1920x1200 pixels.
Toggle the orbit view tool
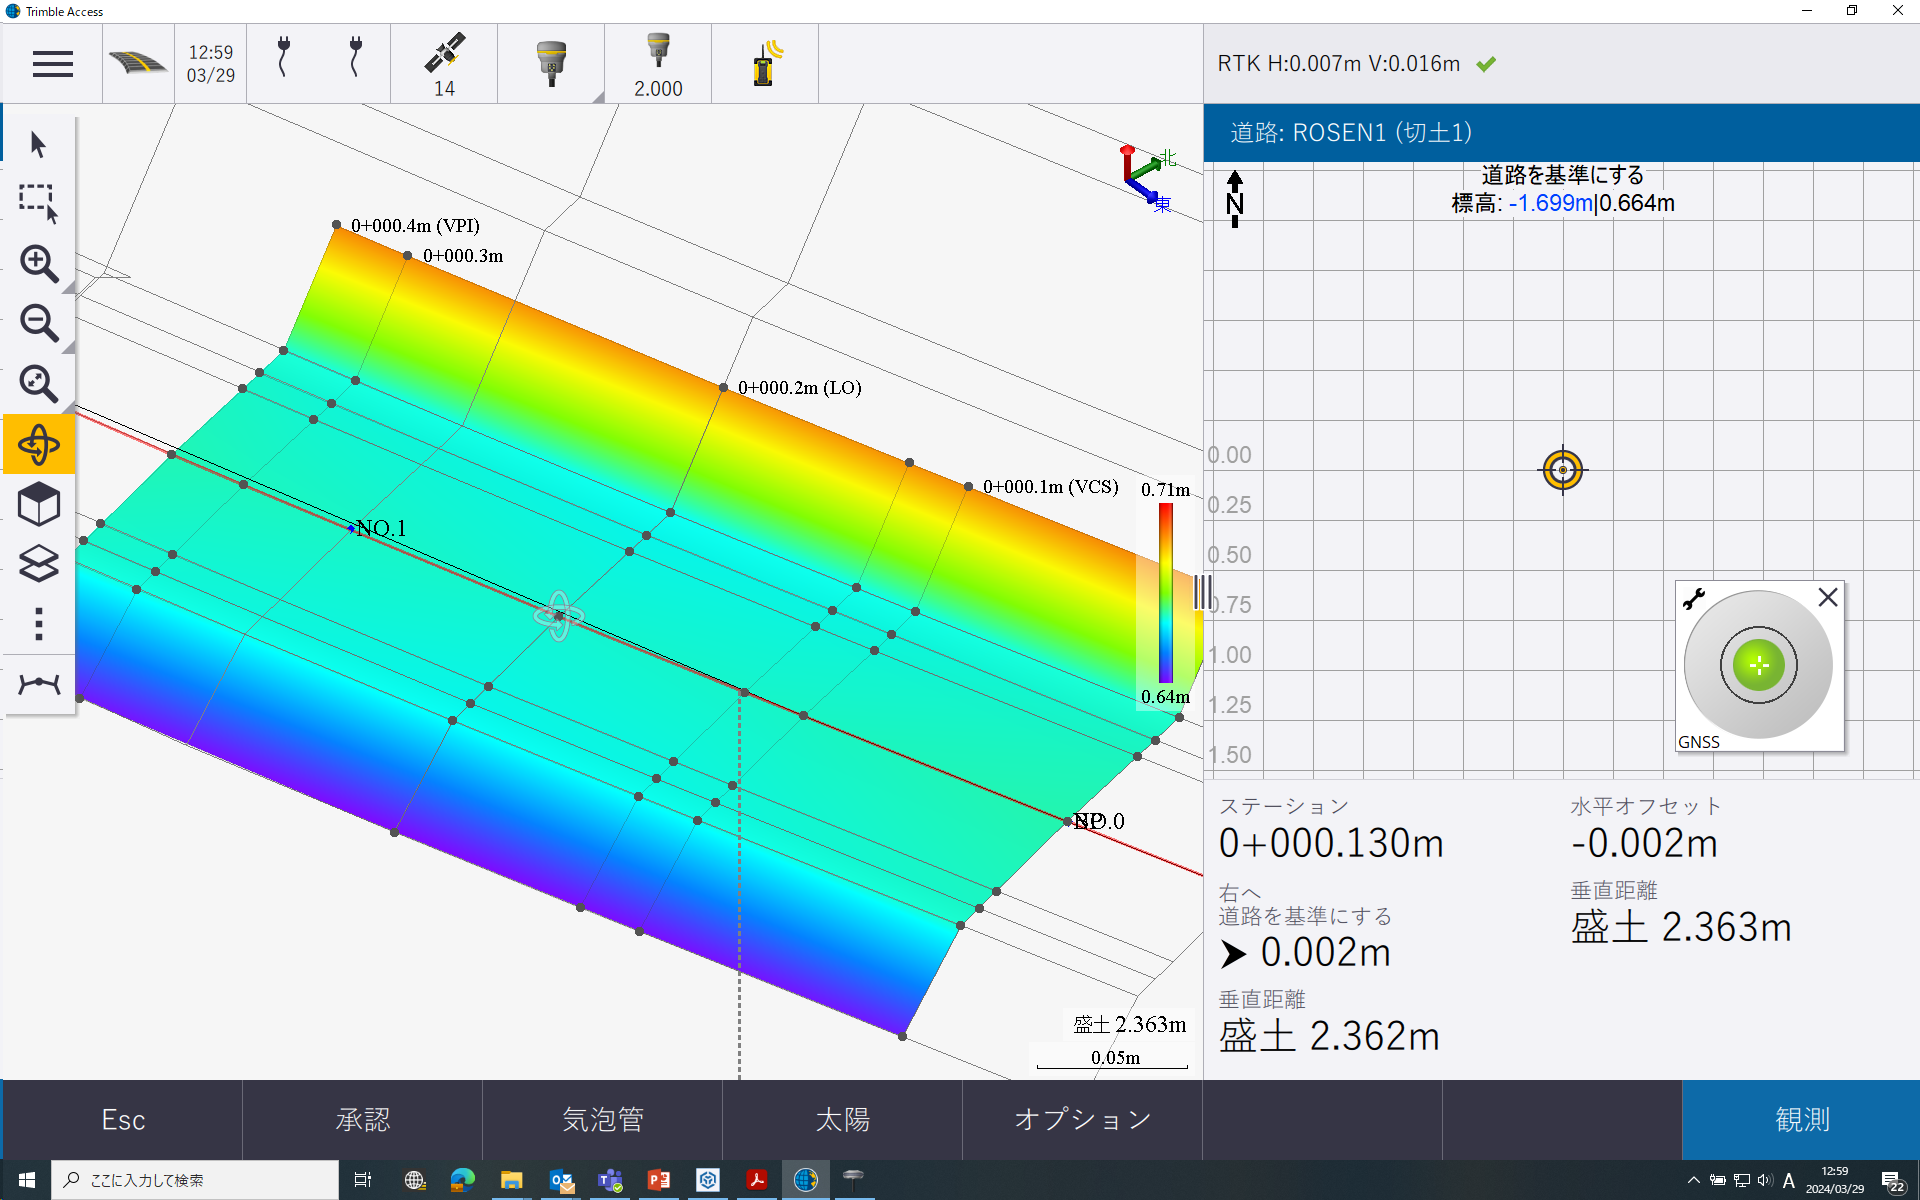39,444
